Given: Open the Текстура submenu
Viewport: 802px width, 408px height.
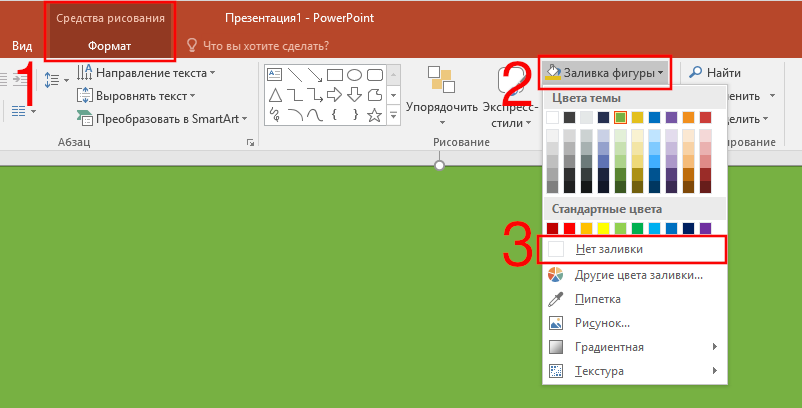Looking at the screenshot, I should 635,371.
